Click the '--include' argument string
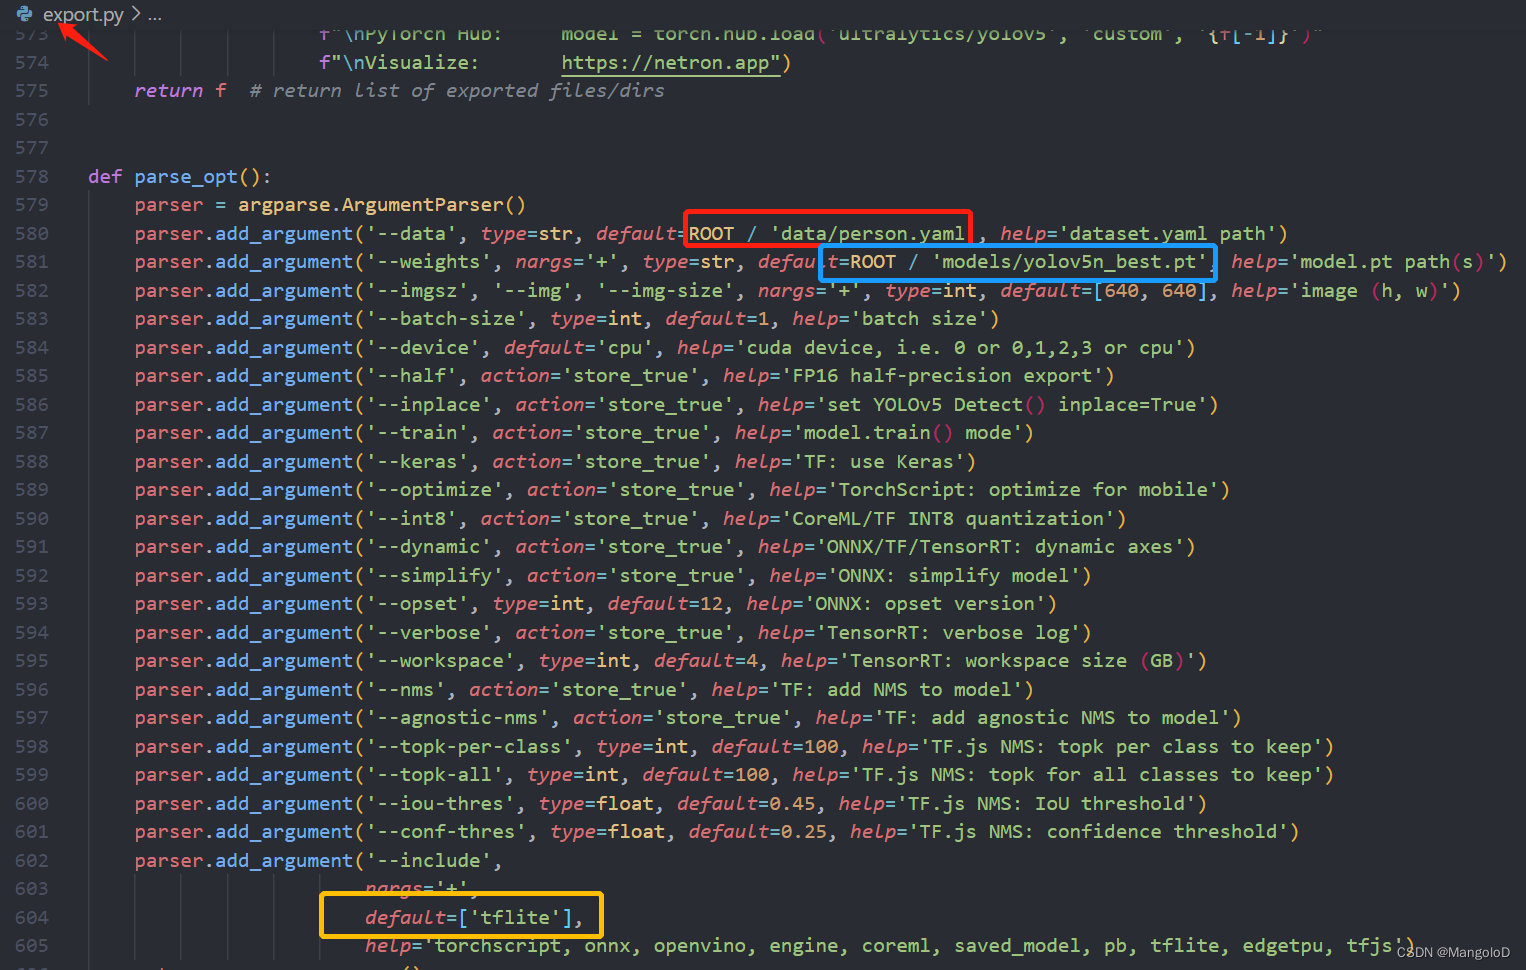Screen dimensions: 1526x970 pyautogui.click(x=429, y=861)
